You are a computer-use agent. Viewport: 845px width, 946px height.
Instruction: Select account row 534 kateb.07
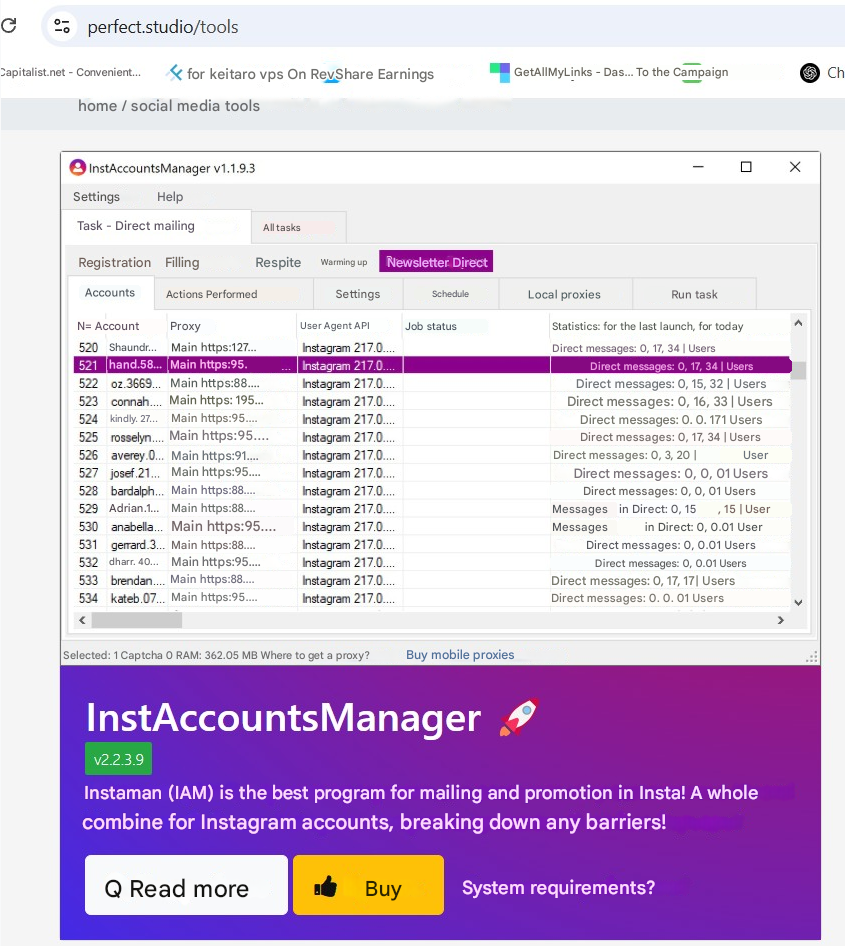[432, 598]
